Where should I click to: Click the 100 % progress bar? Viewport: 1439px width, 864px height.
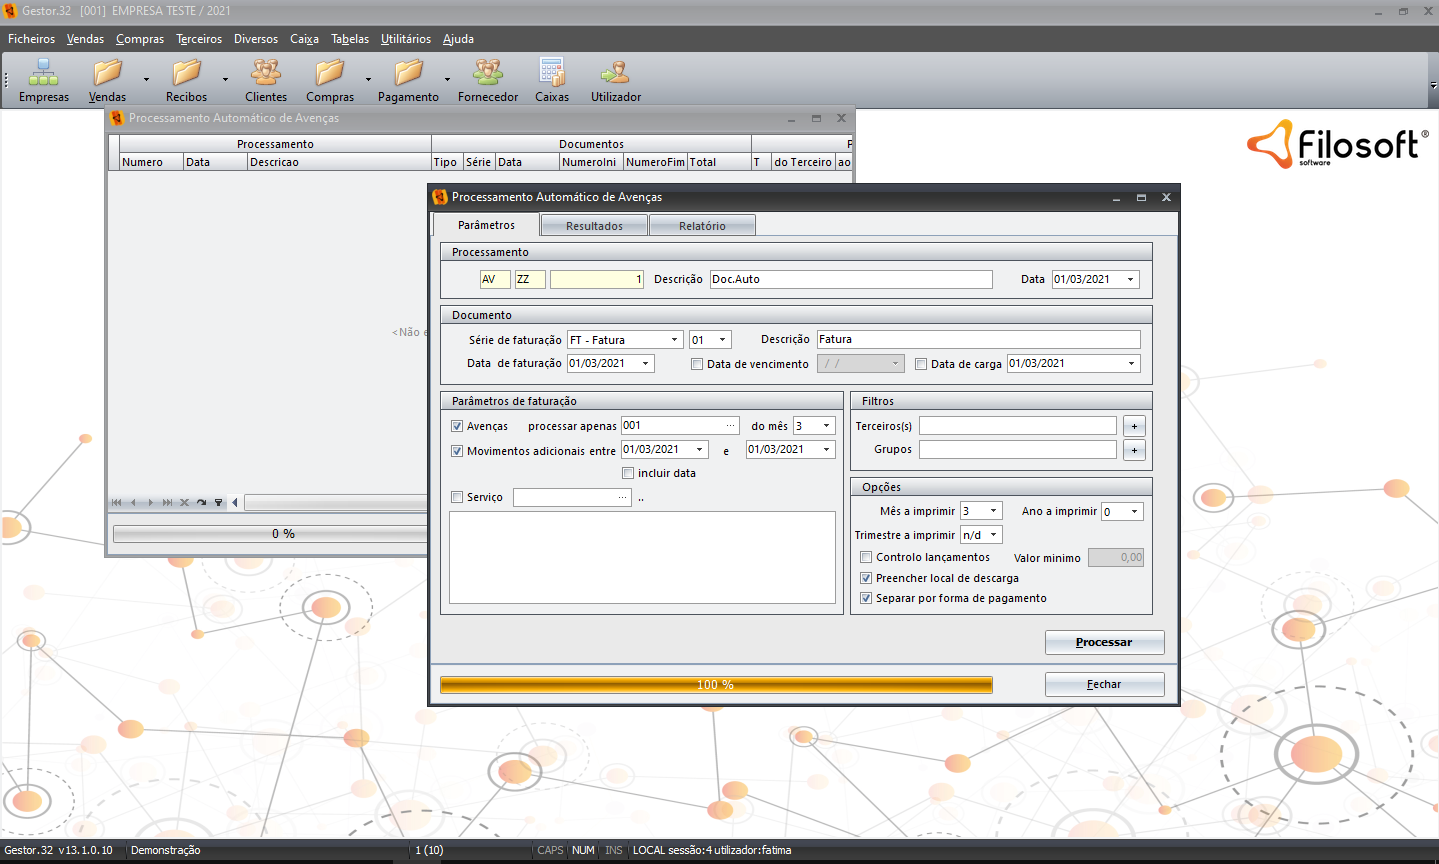pyautogui.click(x=716, y=685)
